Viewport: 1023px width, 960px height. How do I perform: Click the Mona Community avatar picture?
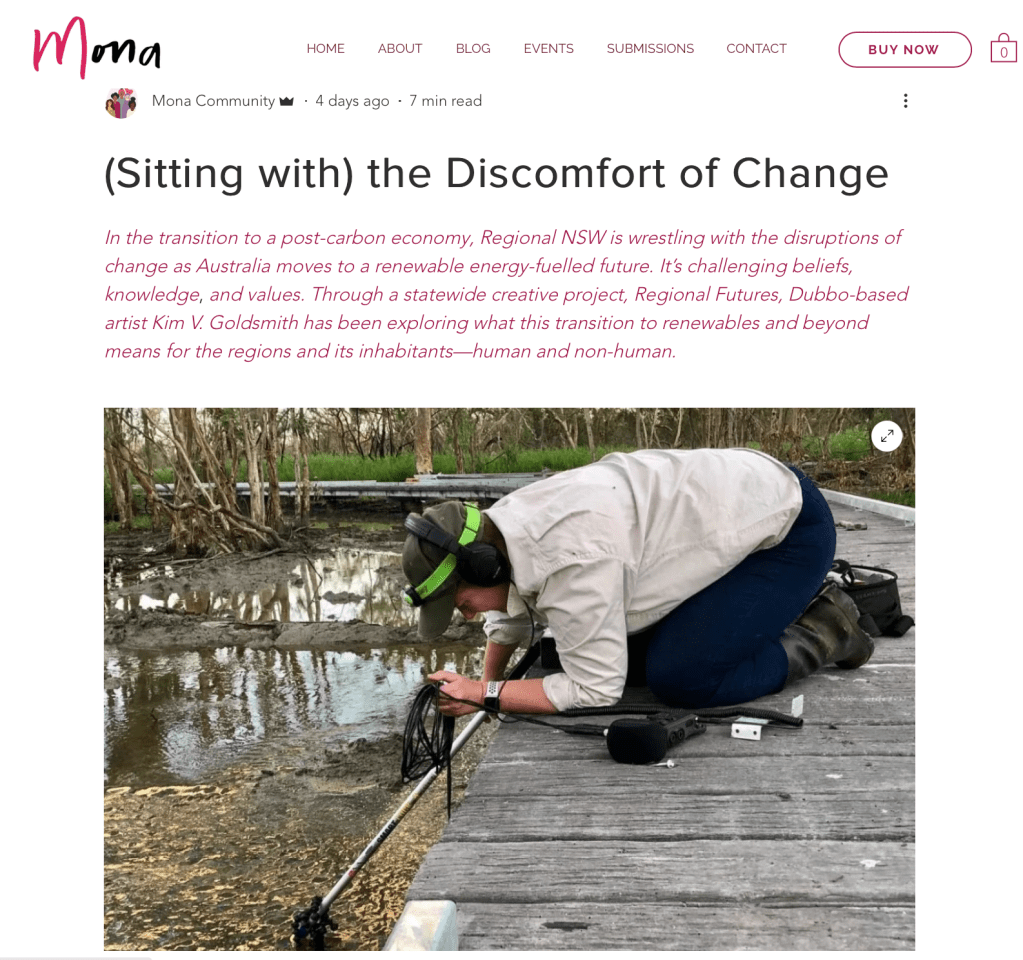pos(121,102)
